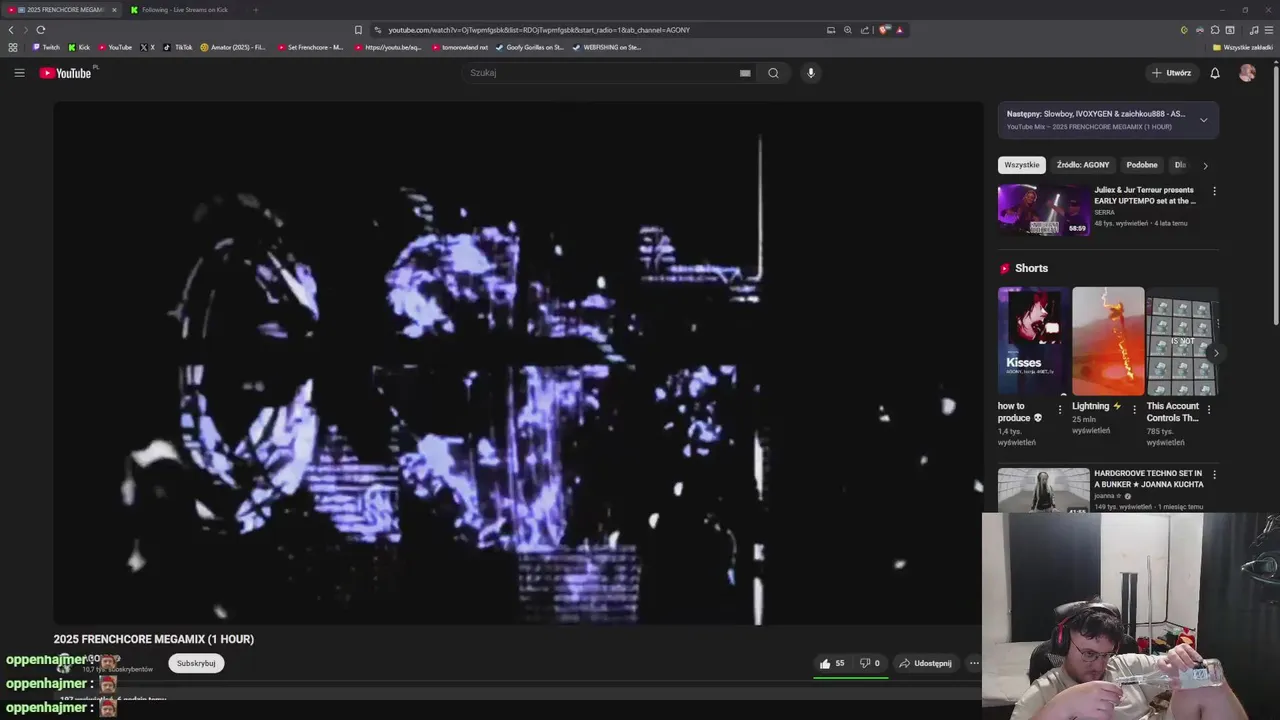Open Wszystkie zakładki bookmarks folder

pyautogui.click(x=1243, y=47)
